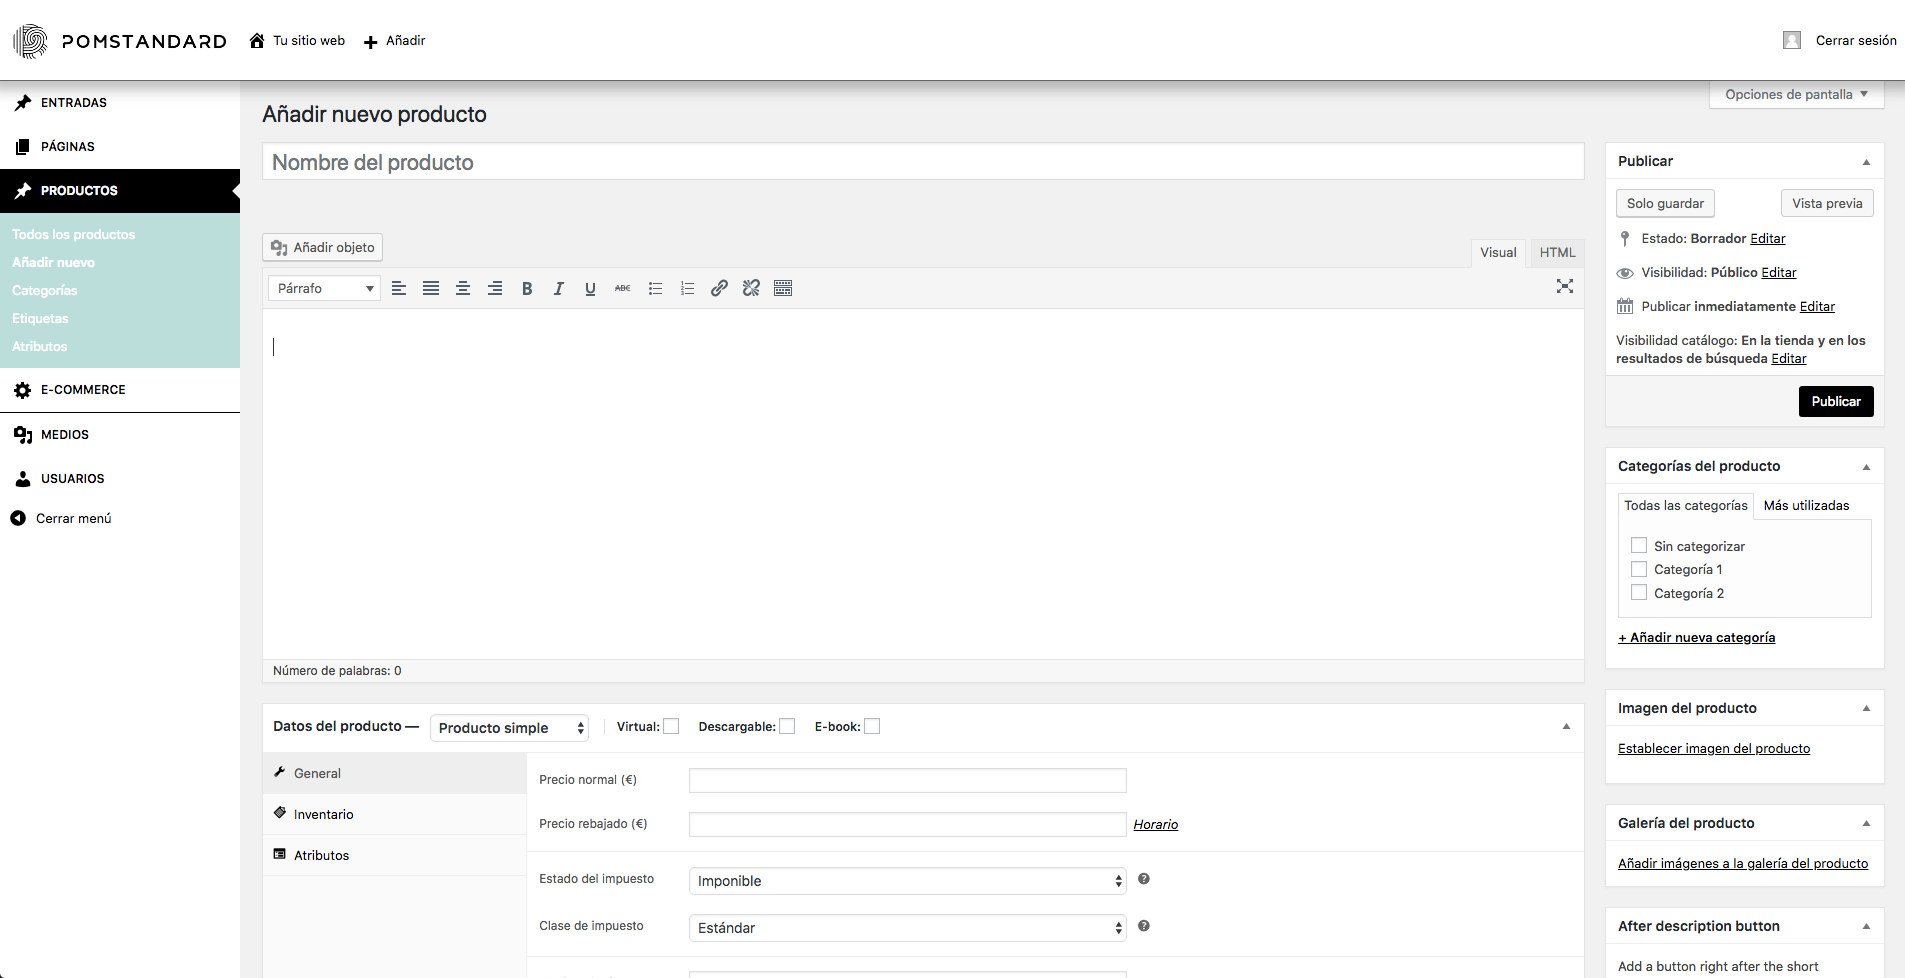Expand the Opciones de pantalla panel
This screenshot has width=1905, height=978.
(x=1796, y=95)
